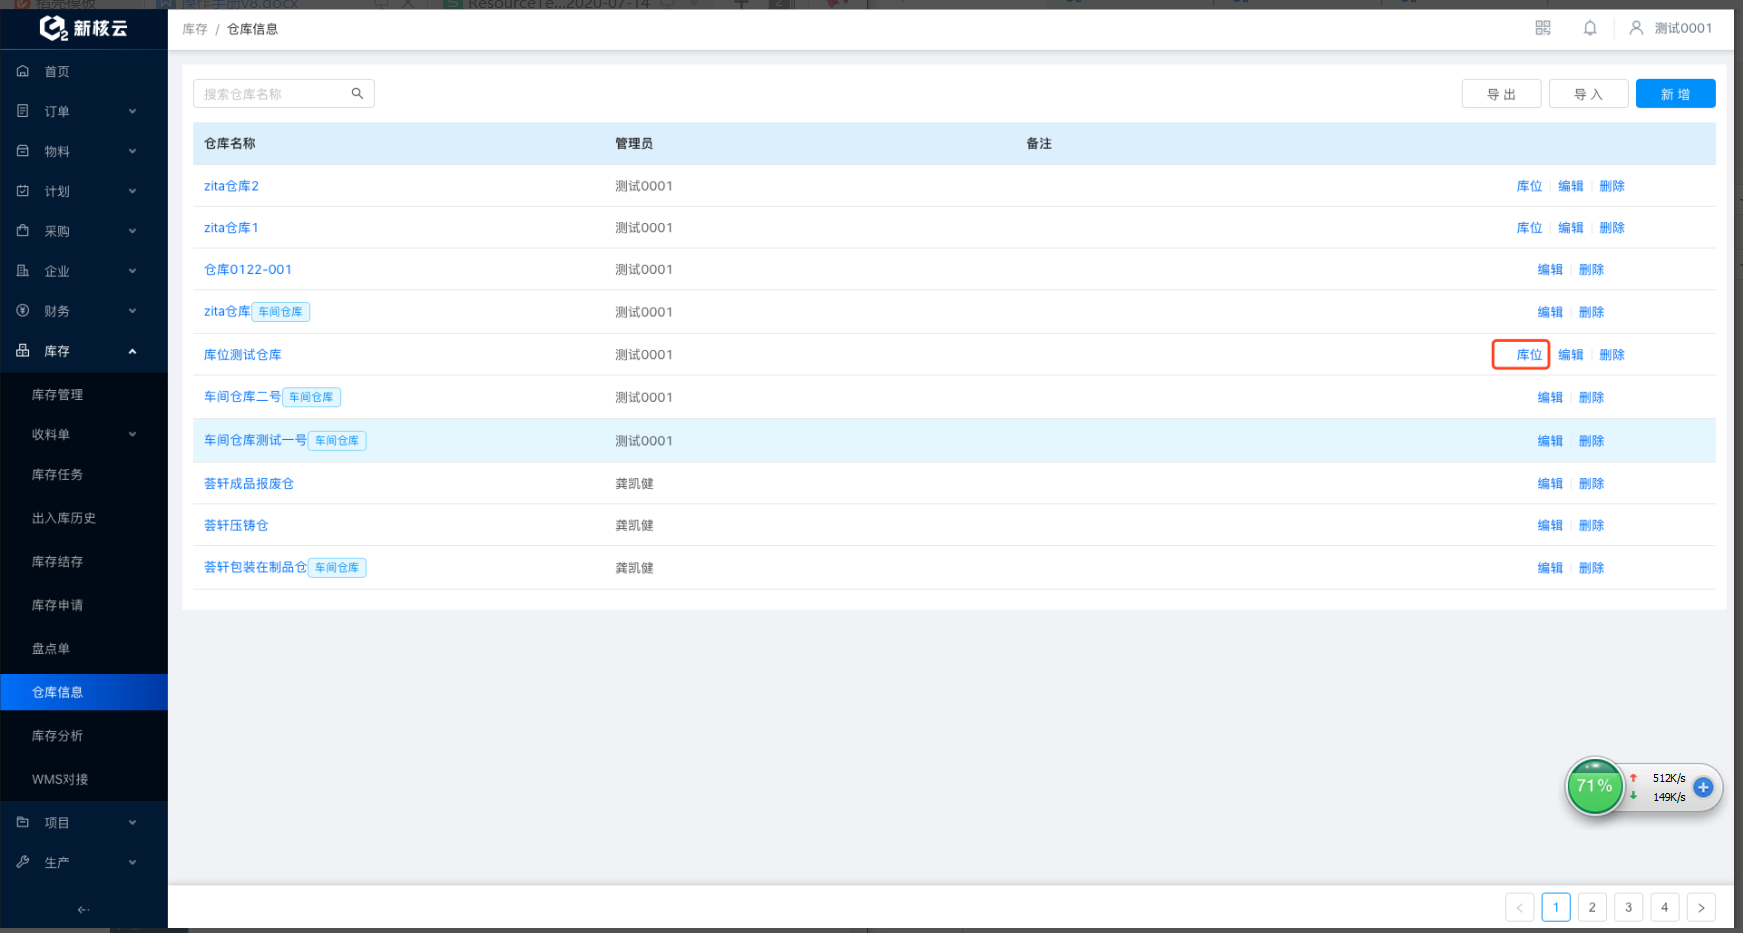Open the QR code icon in header
The height and width of the screenshot is (933, 1743).
(x=1543, y=28)
